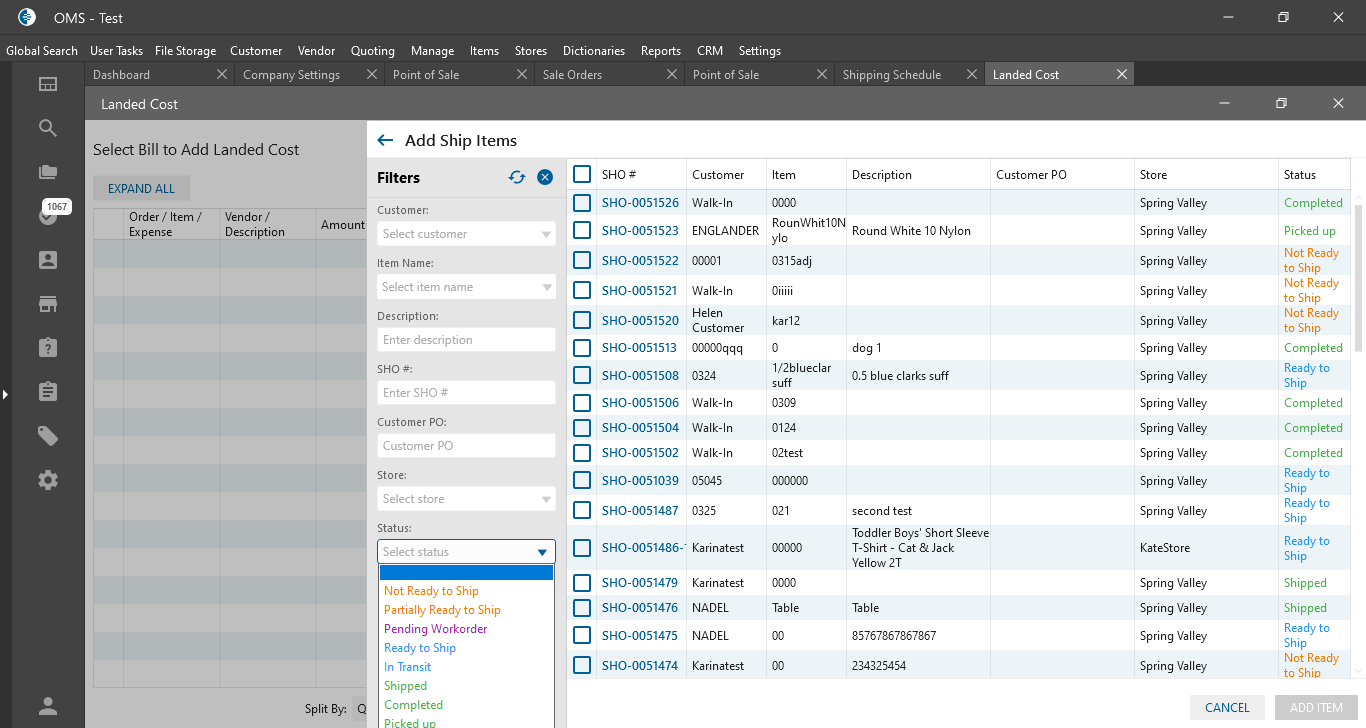This screenshot has height=728, width=1366.
Task: Open the settings gear in sidebar
Action: pos(48,480)
